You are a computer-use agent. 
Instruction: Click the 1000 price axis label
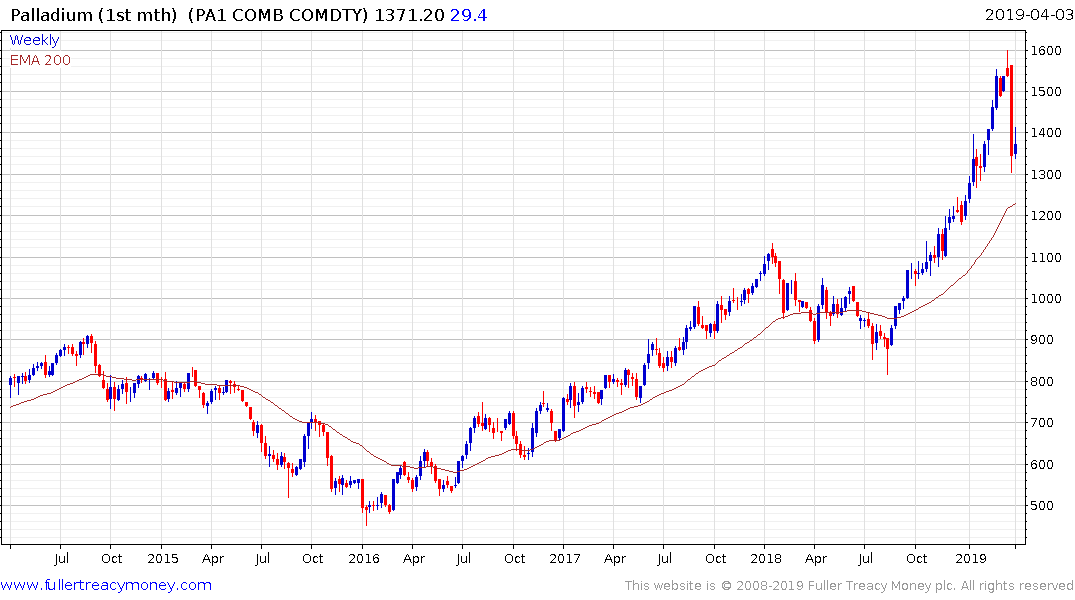click(x=1046, y=299)
